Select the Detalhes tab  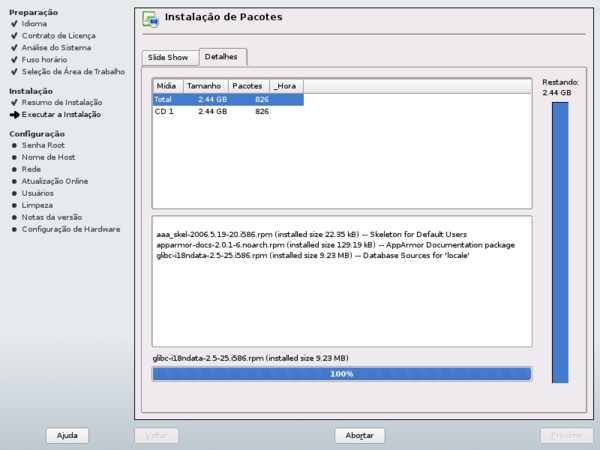(223, 57)
